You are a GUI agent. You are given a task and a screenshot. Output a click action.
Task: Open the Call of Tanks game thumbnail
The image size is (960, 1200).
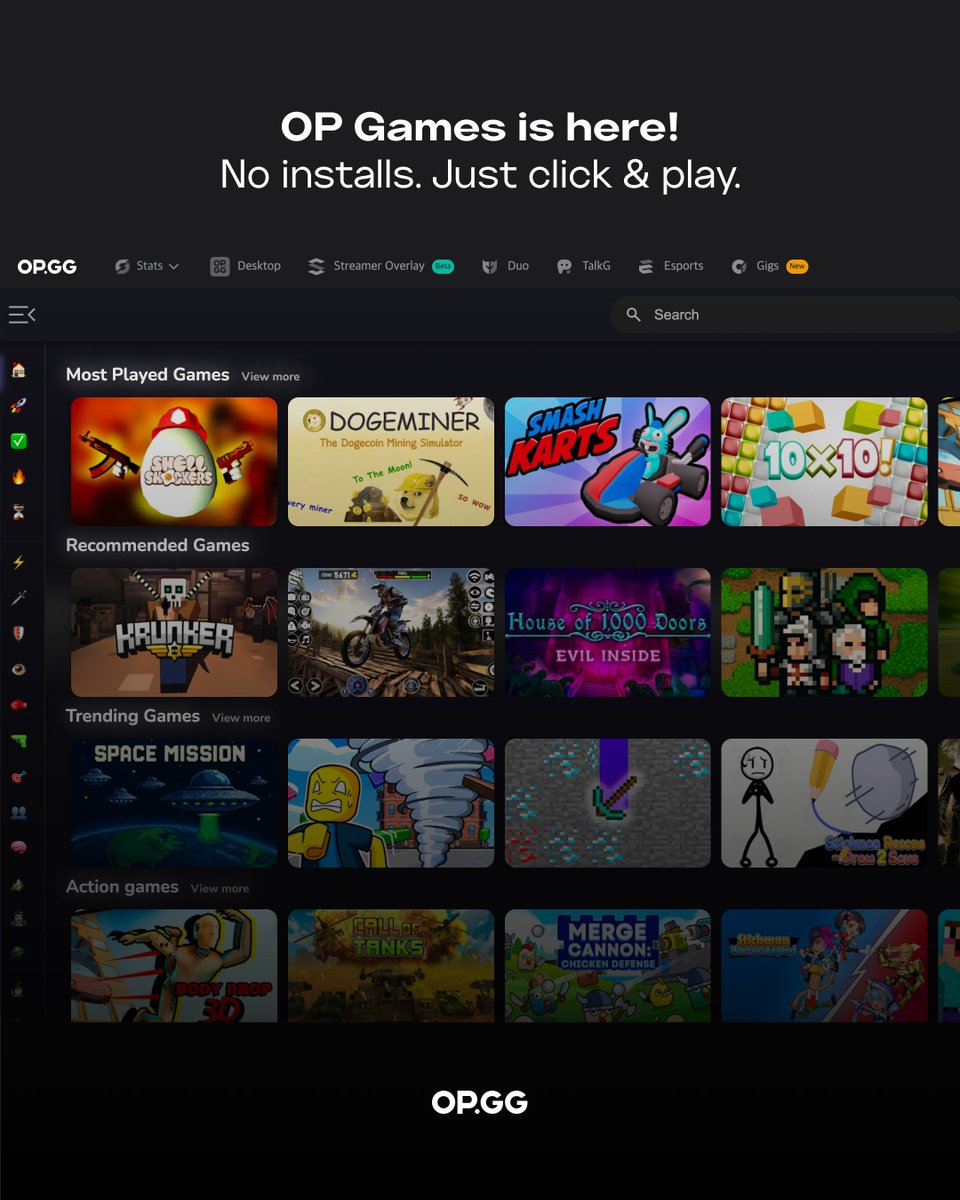coord(391,965)
